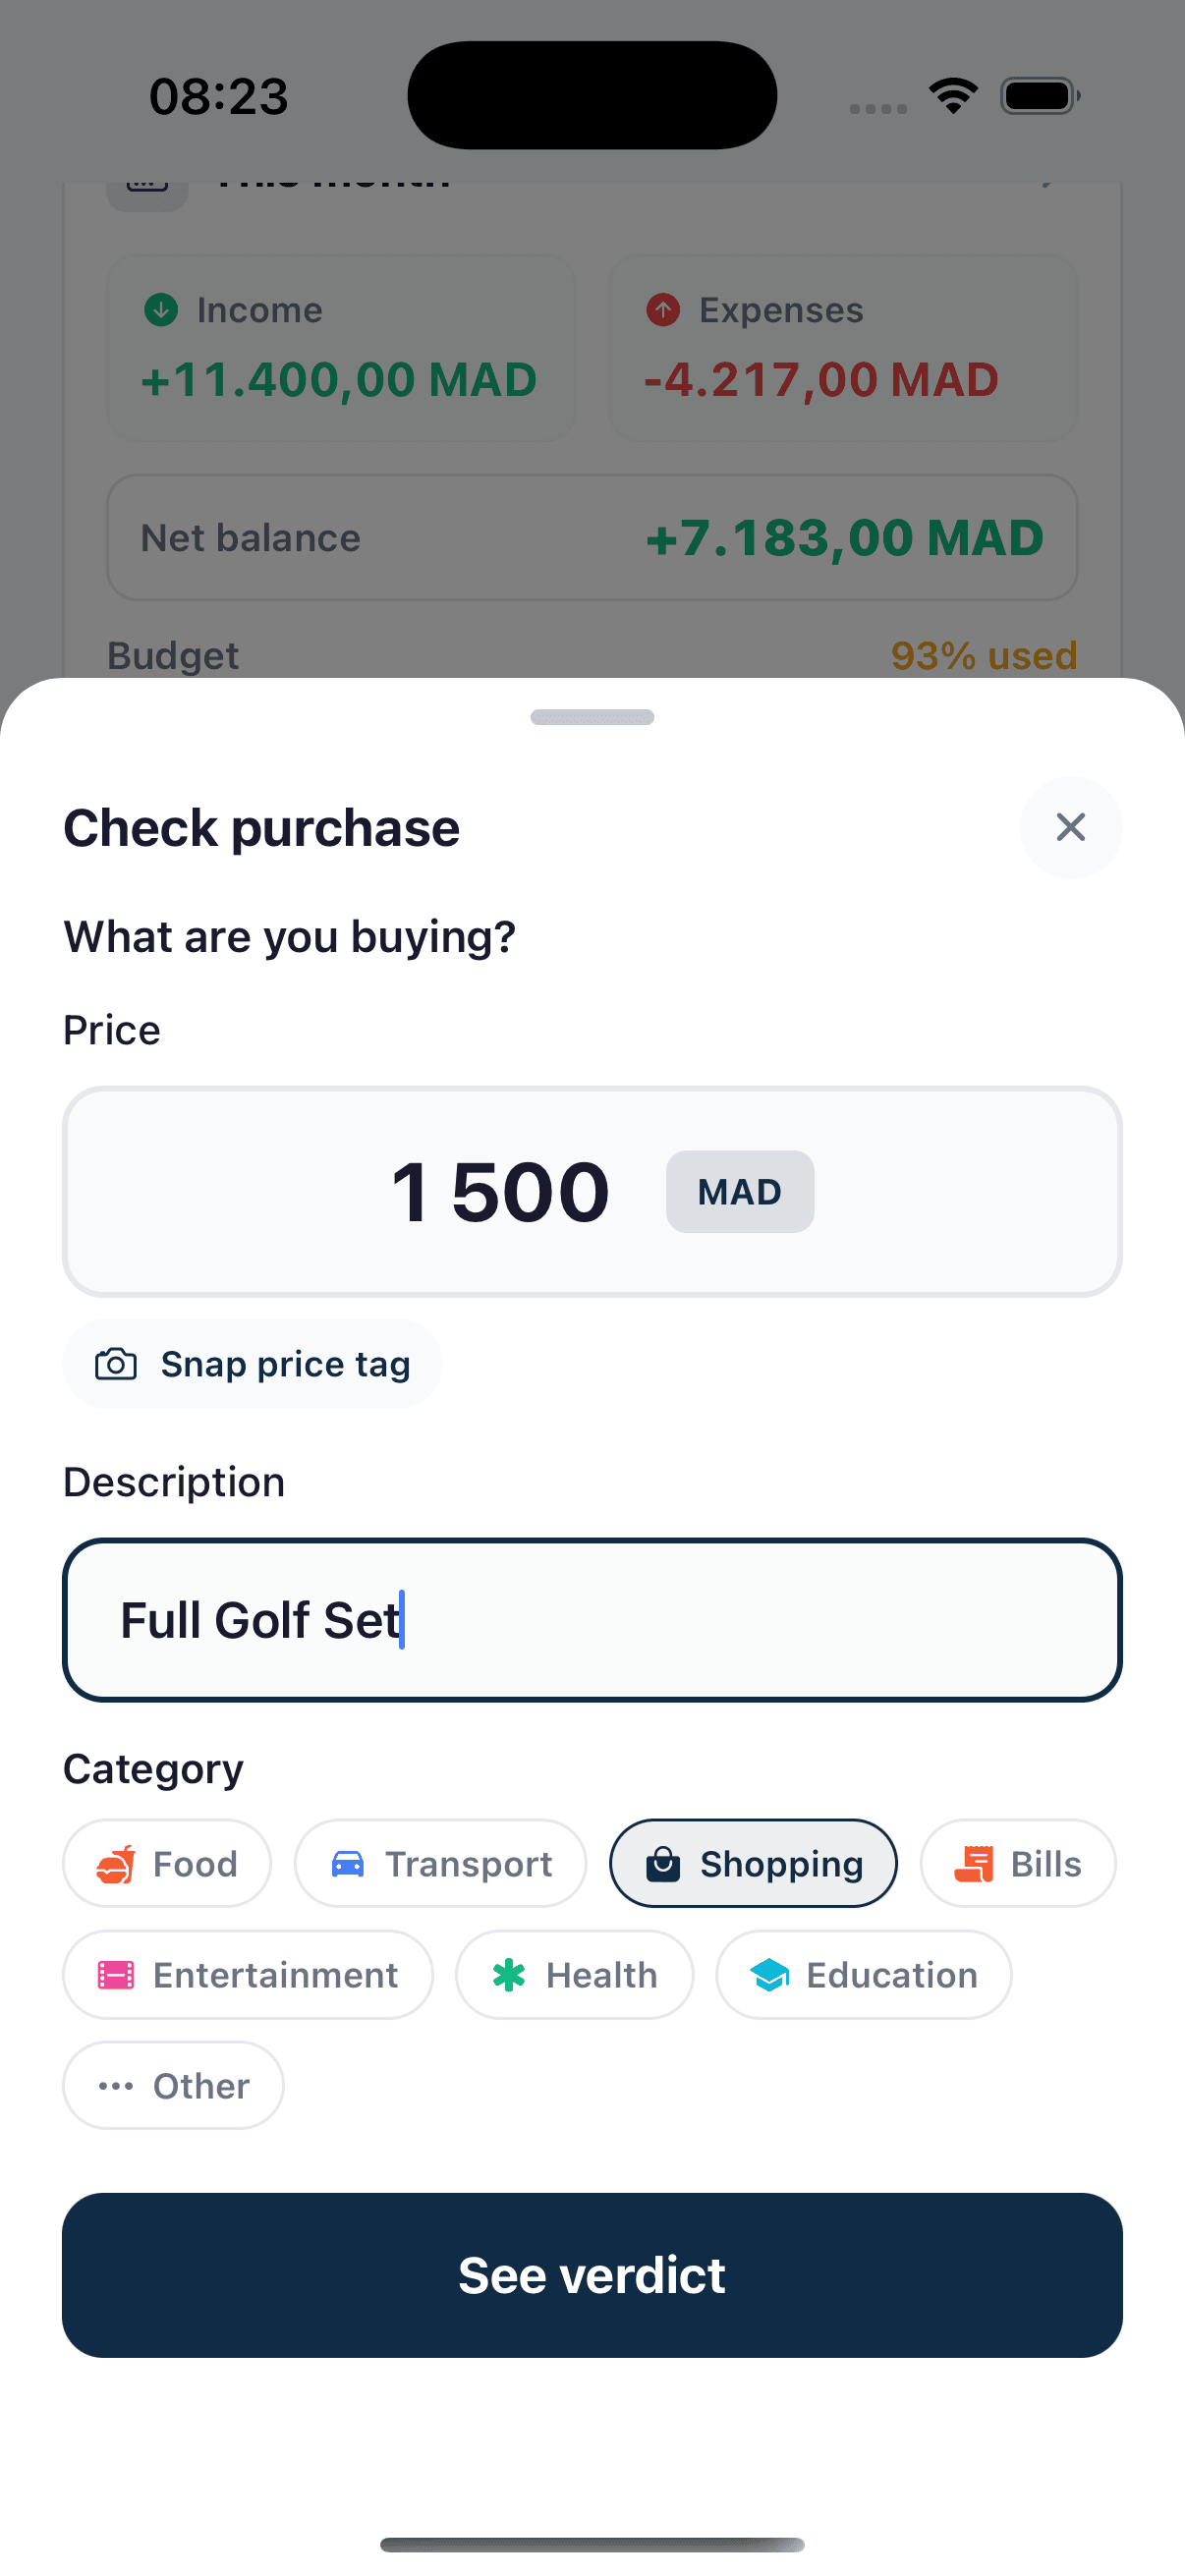Close the Check purchase sheet

[x=1070, y=827]
